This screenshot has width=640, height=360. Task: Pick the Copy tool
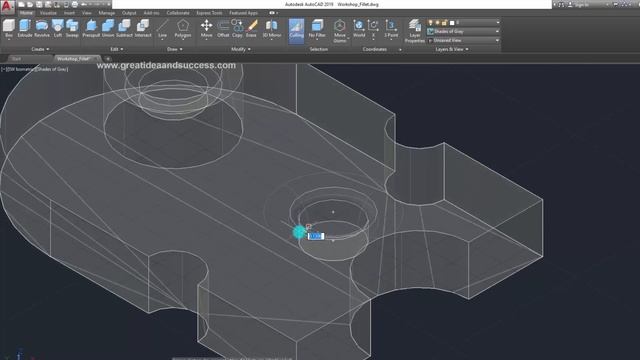click(237, 28)
